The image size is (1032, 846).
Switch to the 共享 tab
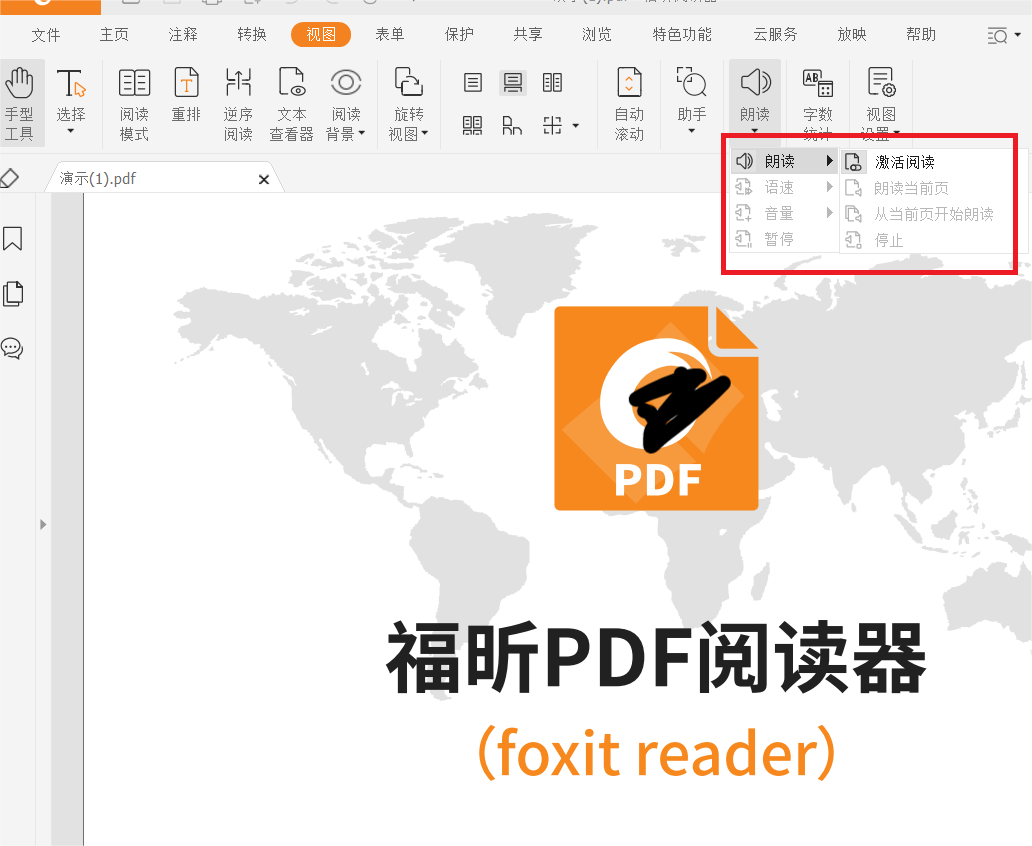click(x=528, y=34)
